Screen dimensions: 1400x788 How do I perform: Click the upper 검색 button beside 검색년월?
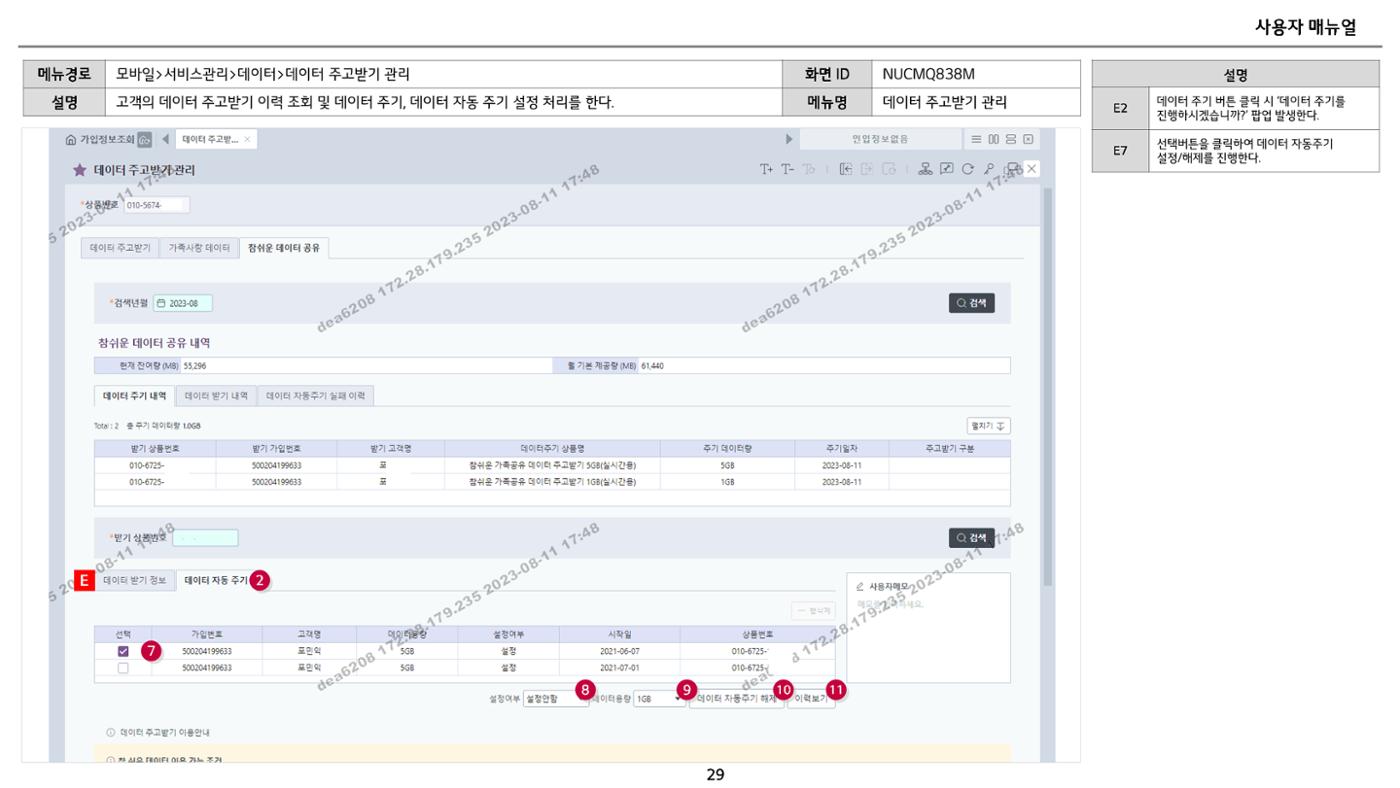pyautogui.click(x=972, y=302)
